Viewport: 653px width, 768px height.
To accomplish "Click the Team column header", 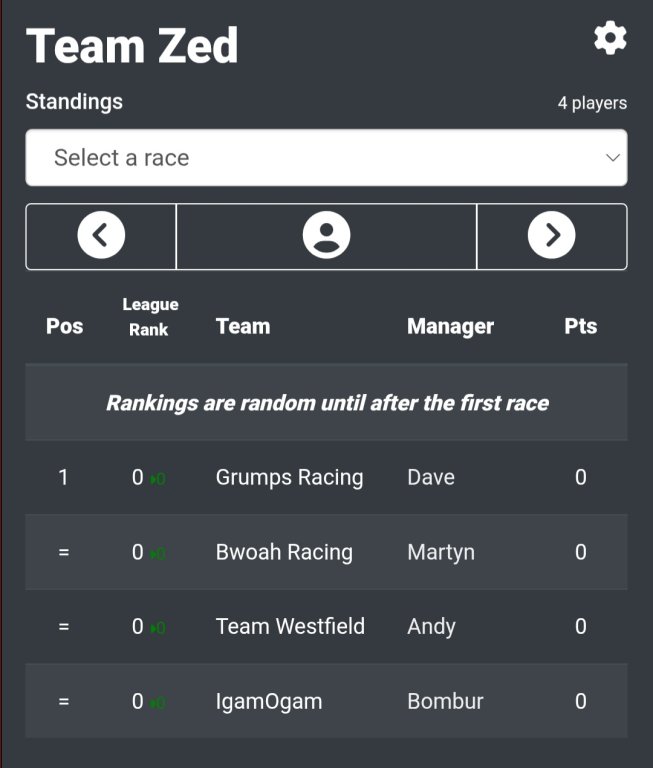I will tap(243, 326).
